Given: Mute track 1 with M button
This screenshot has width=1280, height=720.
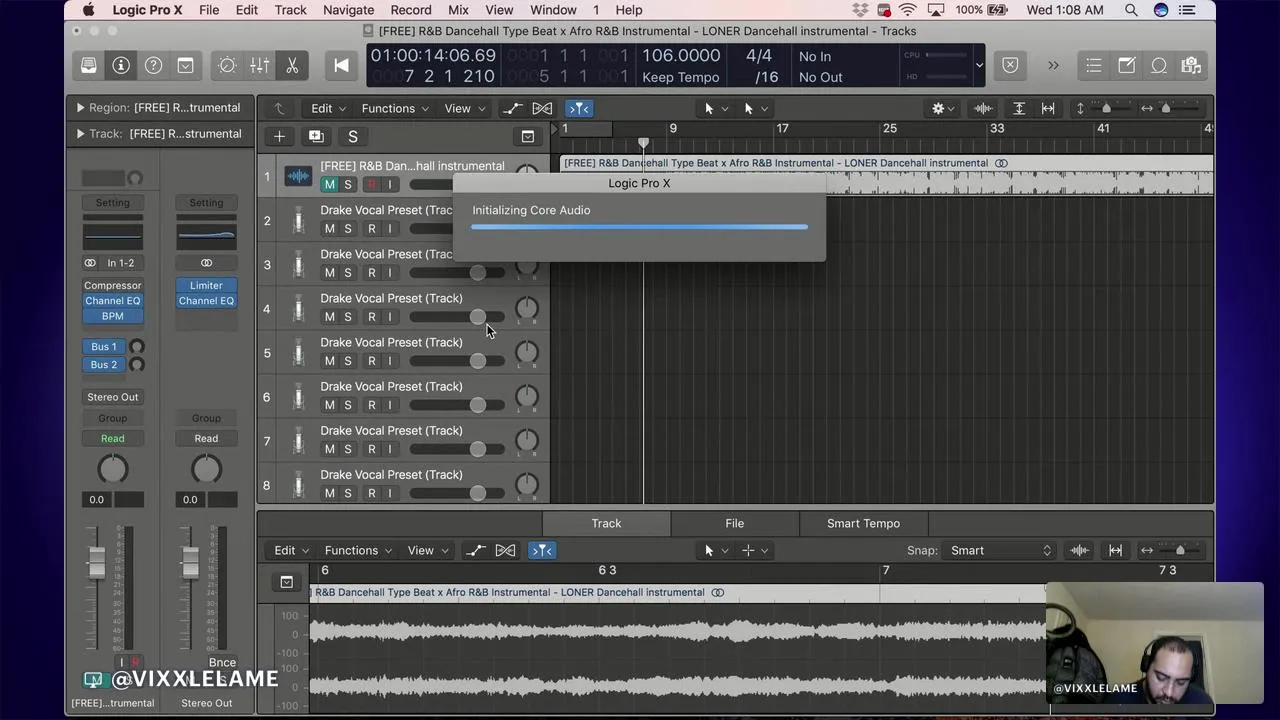Looking at the screenshot, I should tap(329, 184).
